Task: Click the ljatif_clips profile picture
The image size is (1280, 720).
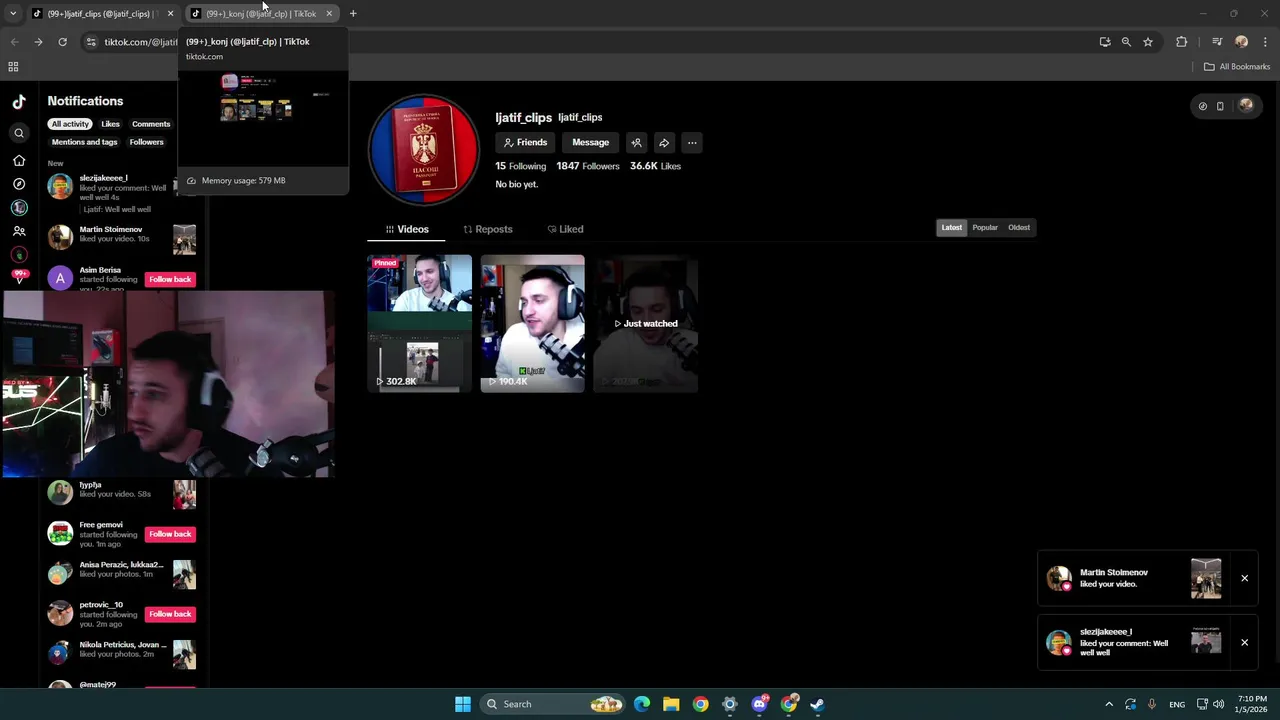Action: pos(424,150)
